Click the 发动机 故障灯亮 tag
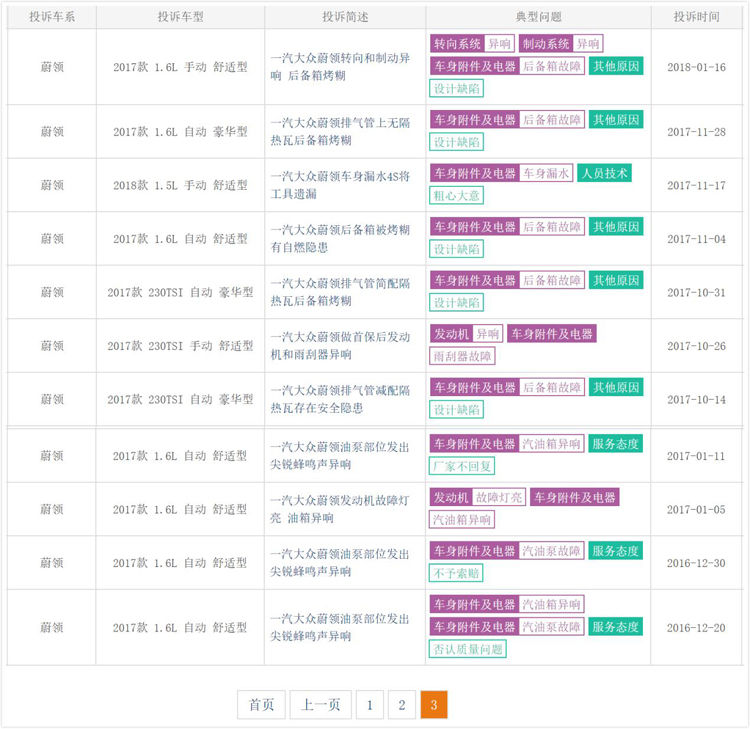The width and height of the screenshot is (750, 729). coord(477,497)
